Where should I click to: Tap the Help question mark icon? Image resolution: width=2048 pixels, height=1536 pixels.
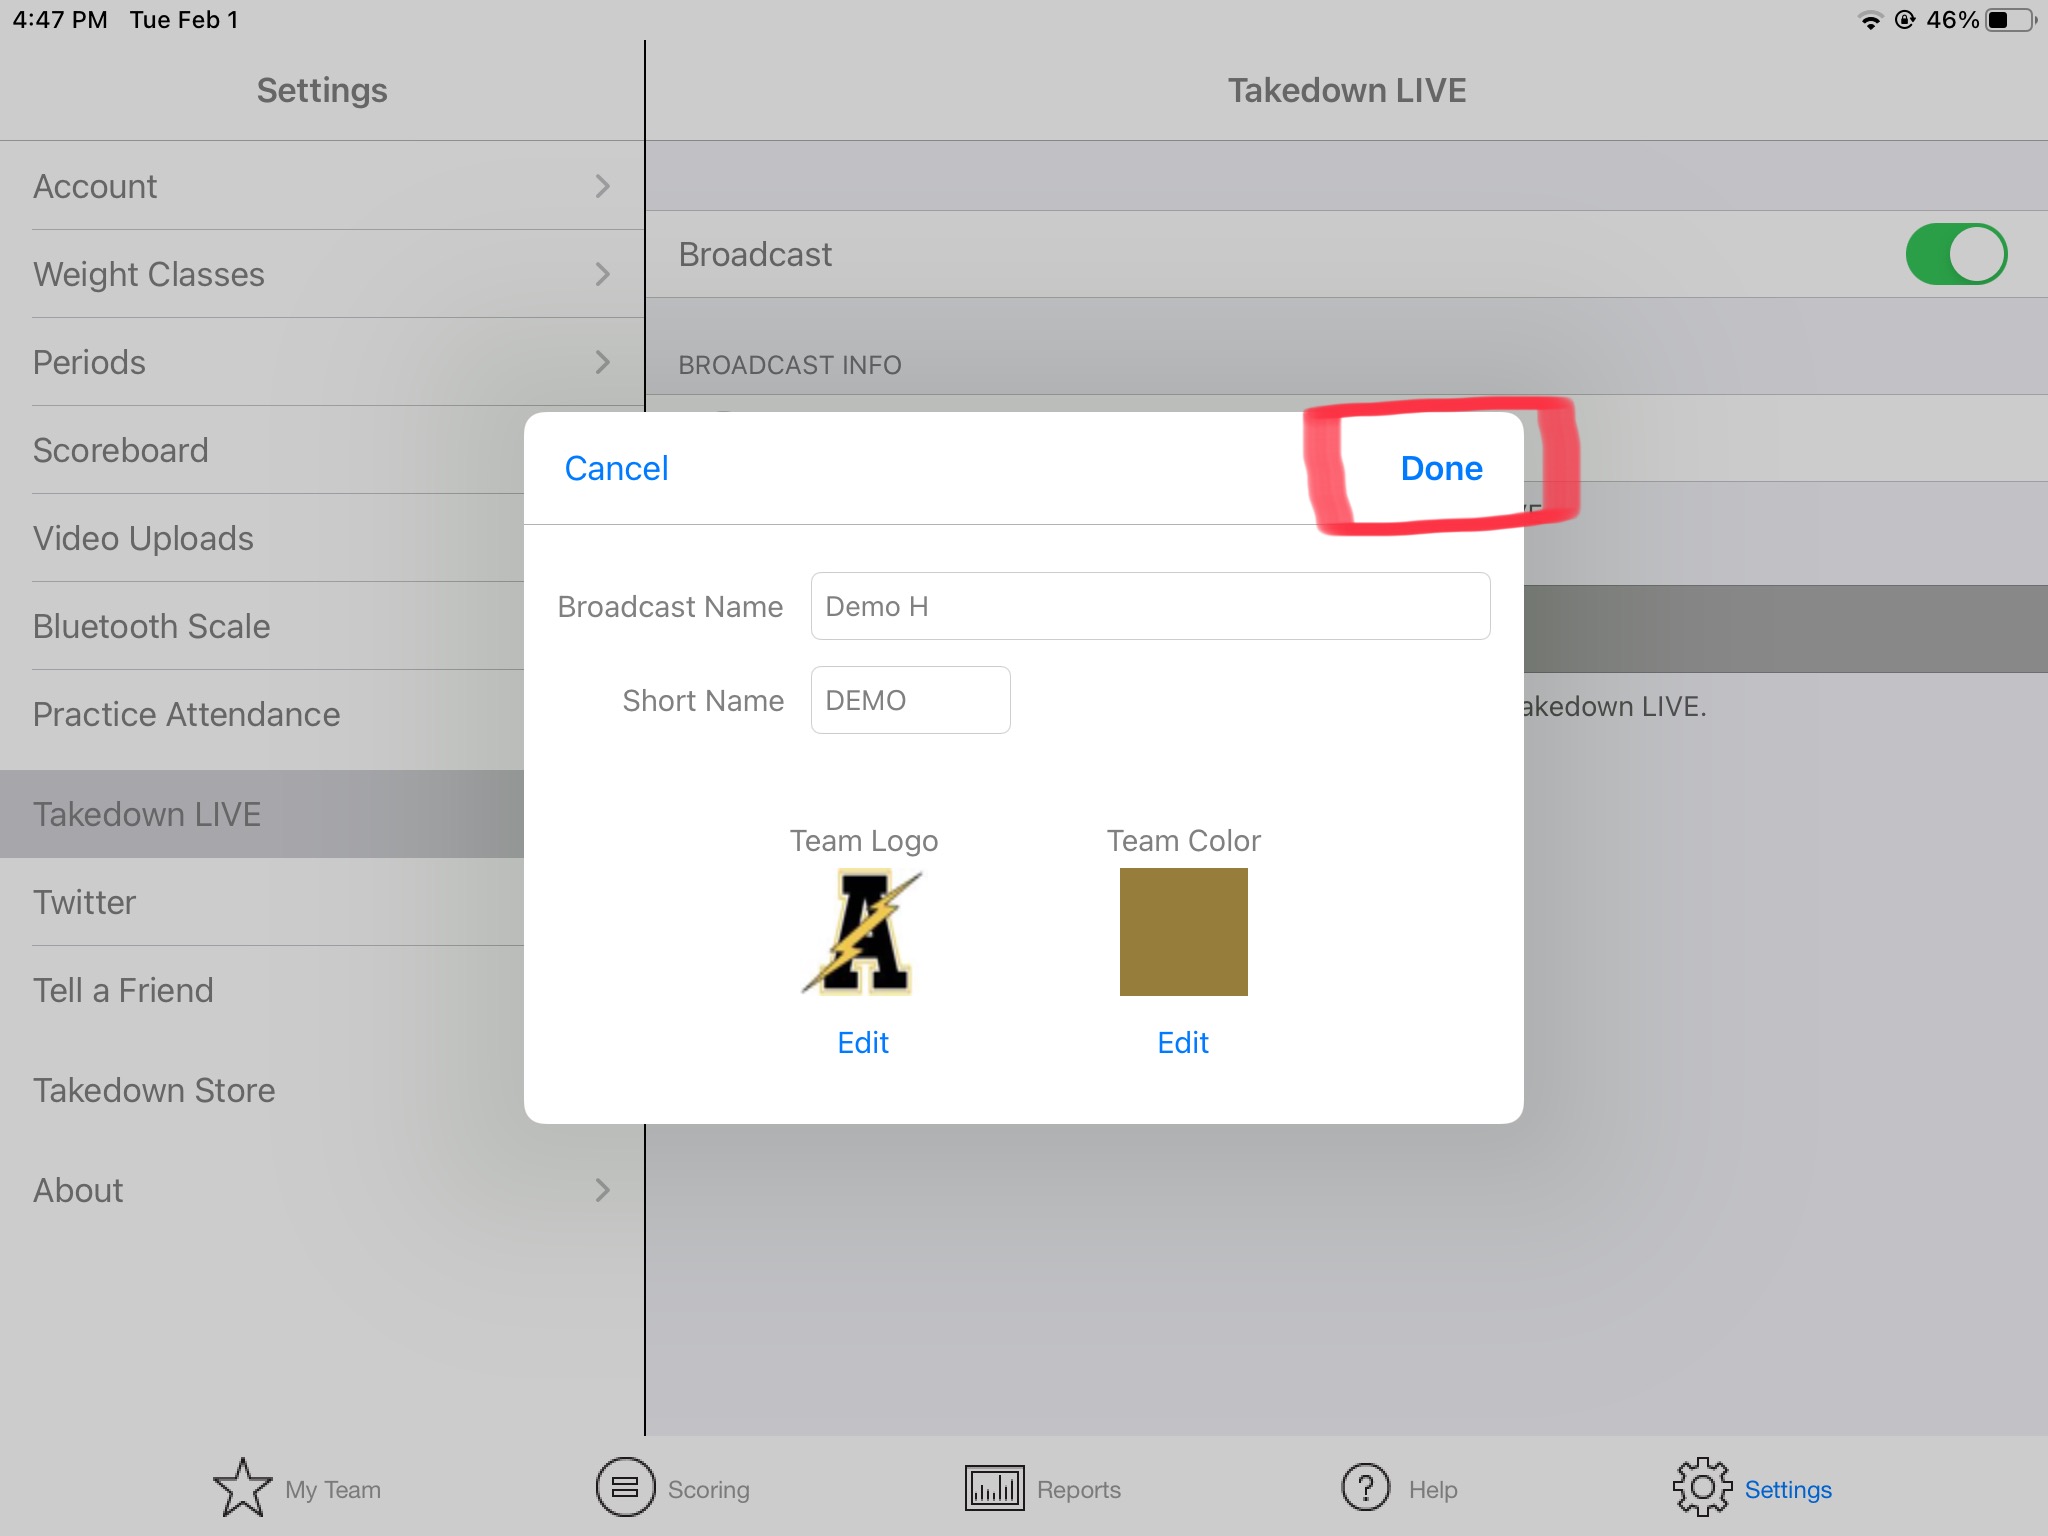coord(1366,1488)
